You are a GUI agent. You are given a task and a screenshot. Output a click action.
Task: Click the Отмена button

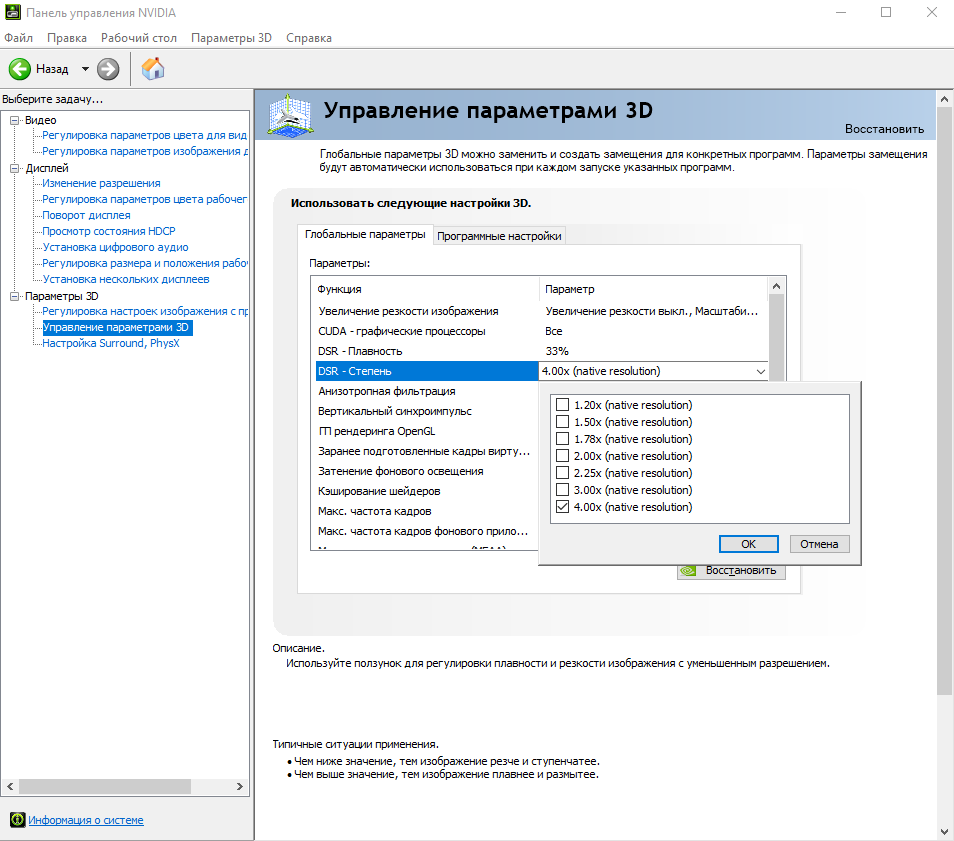pos(819,544)
